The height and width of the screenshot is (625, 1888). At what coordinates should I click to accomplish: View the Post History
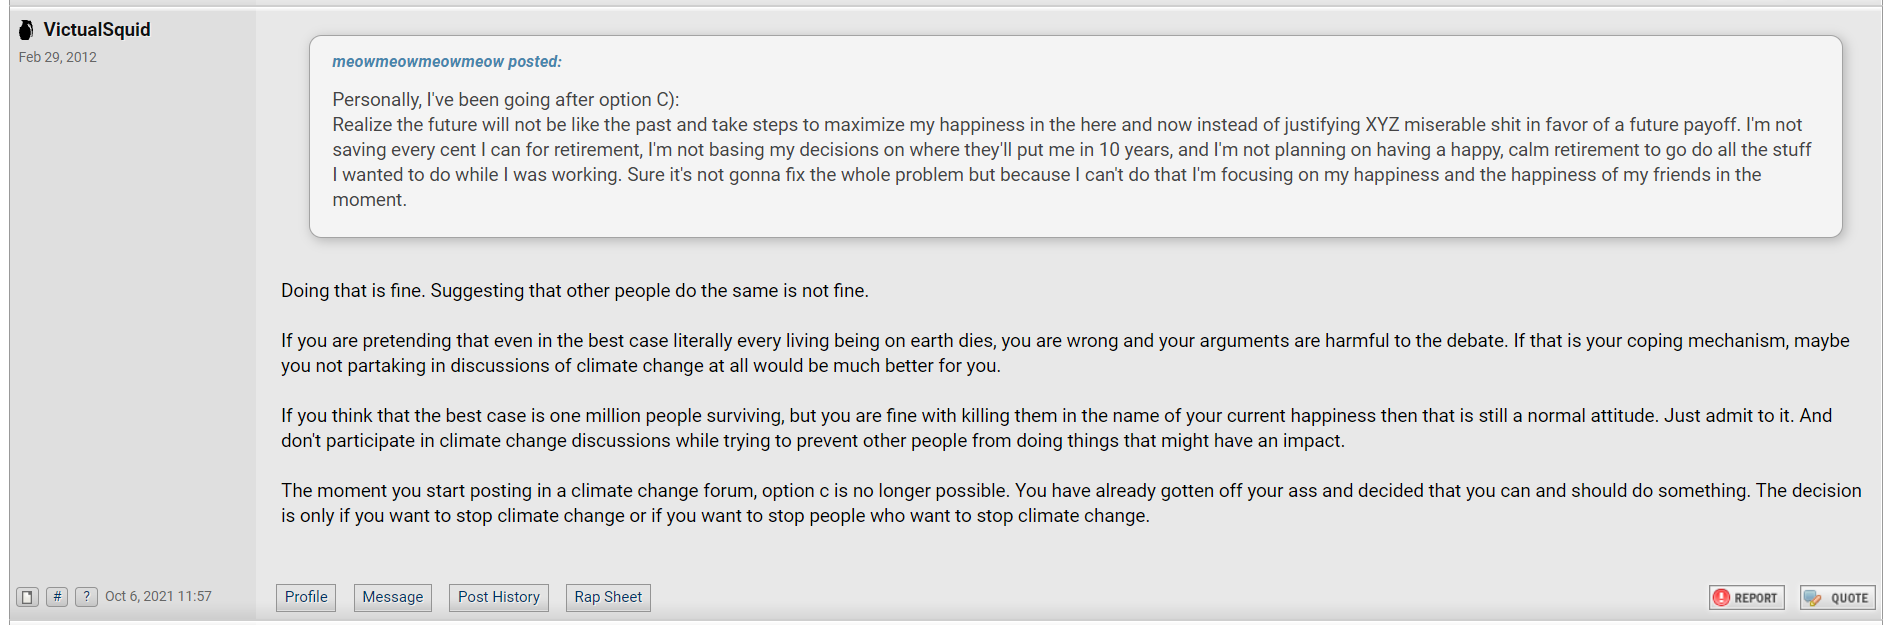(499, 597)
